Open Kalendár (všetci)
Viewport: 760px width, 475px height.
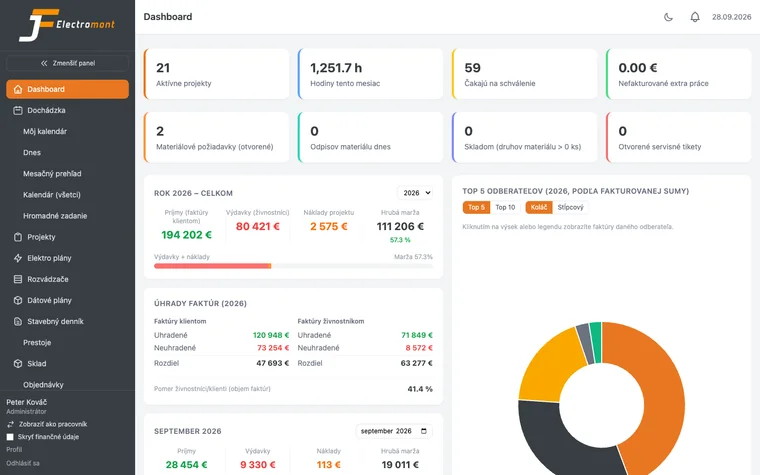click(51, 195)
